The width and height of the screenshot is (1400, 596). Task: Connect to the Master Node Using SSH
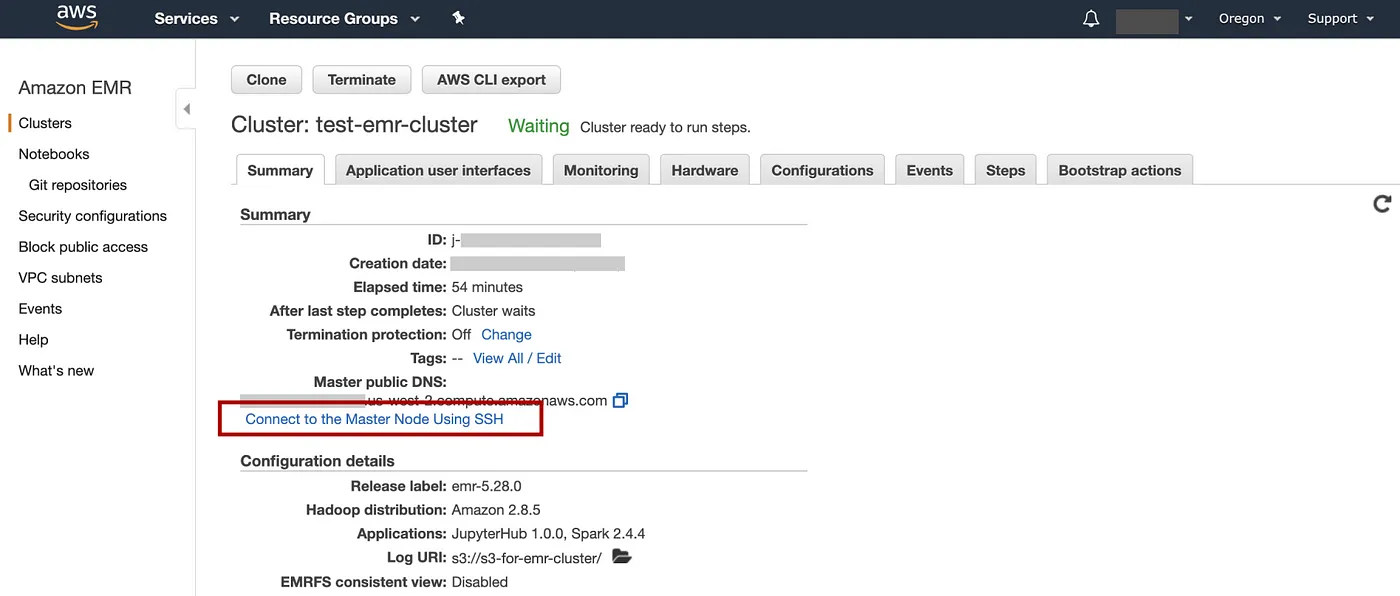374,419
